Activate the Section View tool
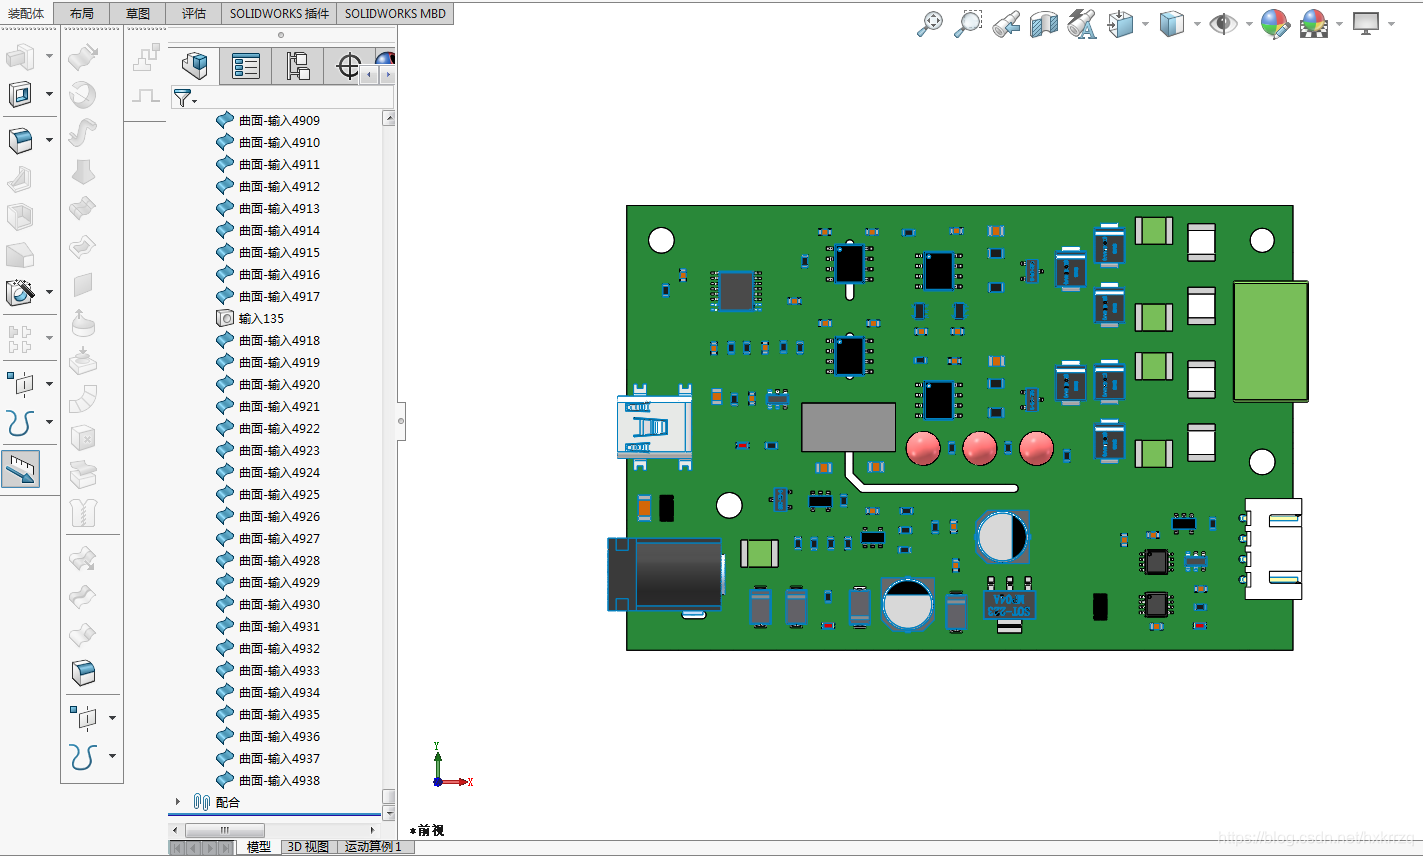Viewport: 1423px width, 856px height. 1044,24
